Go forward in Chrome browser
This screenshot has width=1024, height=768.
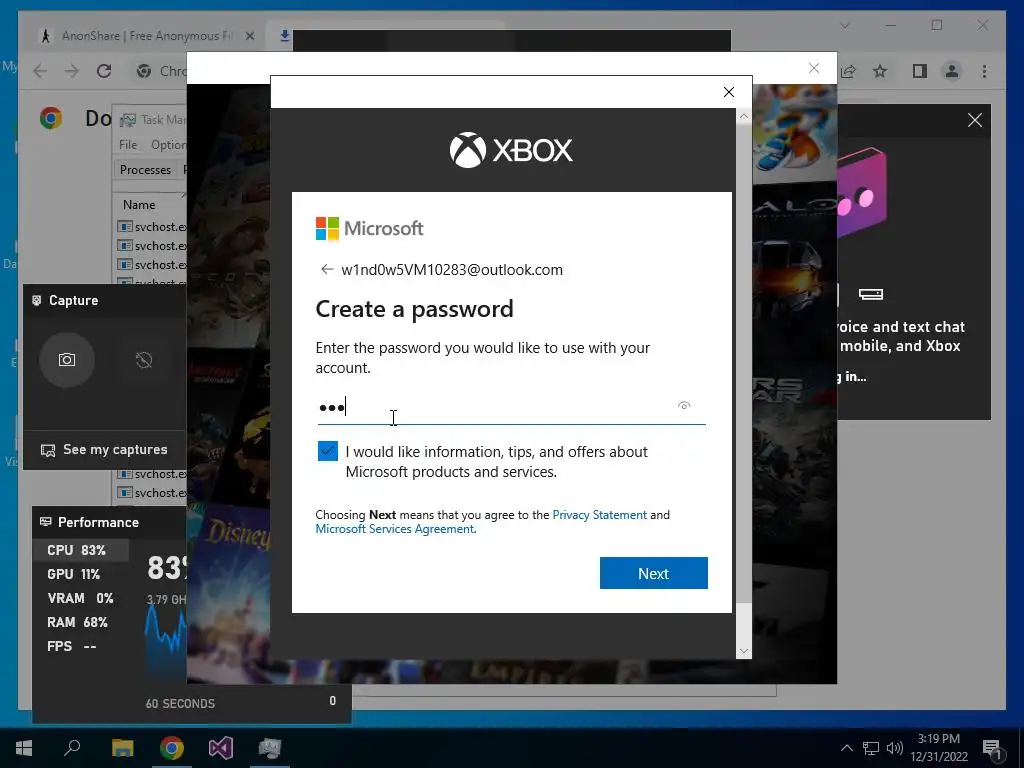point(72,71)
